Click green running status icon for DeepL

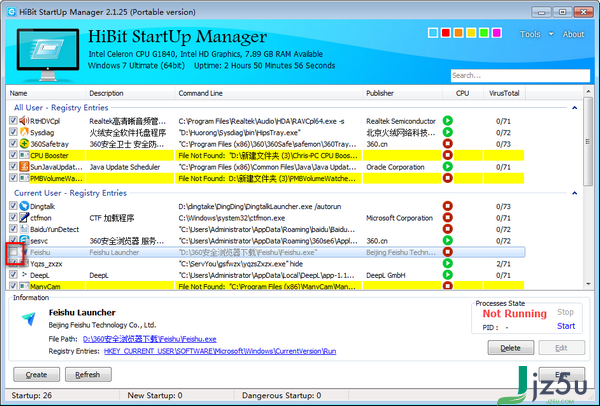pos(448,275)
